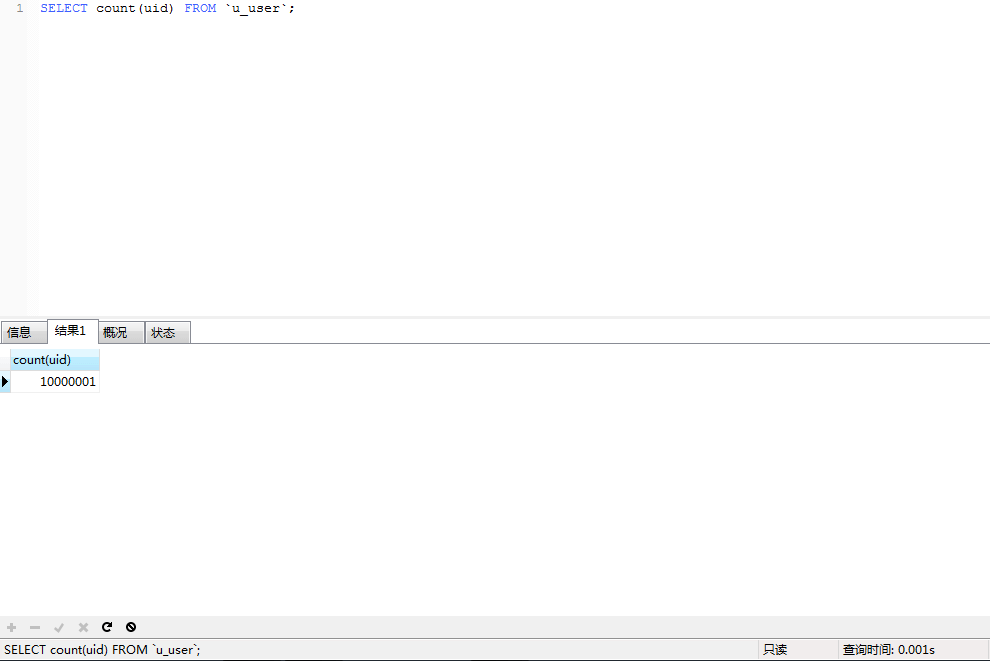Click the status bar SQL statement text
The image size is (990, 661).
(x=102, y=650)
